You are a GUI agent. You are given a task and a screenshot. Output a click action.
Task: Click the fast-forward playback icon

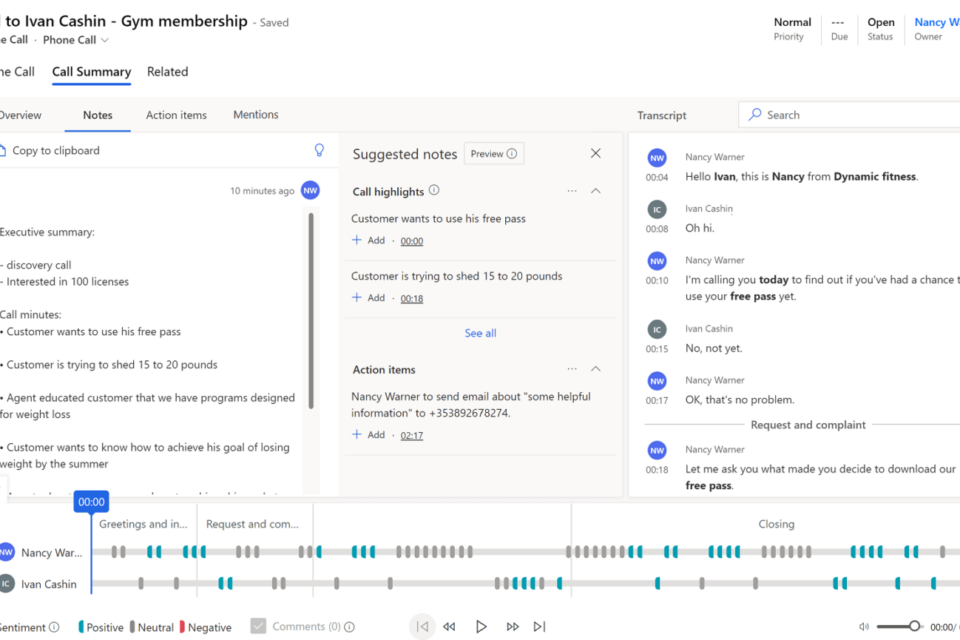click(x=512, y=627)
